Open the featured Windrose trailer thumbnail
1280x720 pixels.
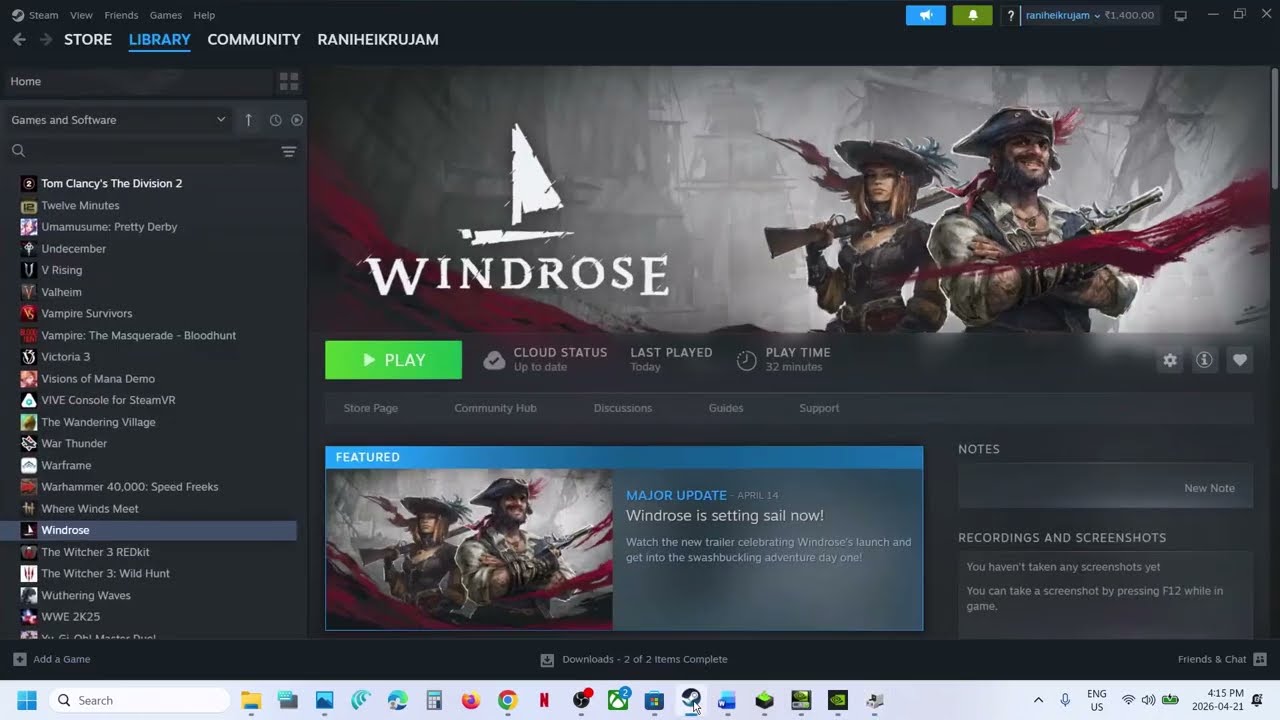click(469, 549)
